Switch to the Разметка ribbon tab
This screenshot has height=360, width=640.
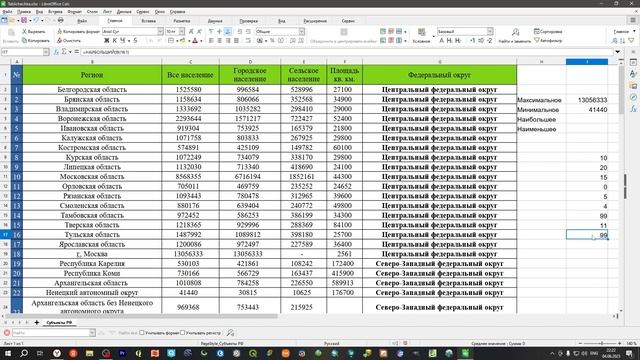tap(182, 20)
